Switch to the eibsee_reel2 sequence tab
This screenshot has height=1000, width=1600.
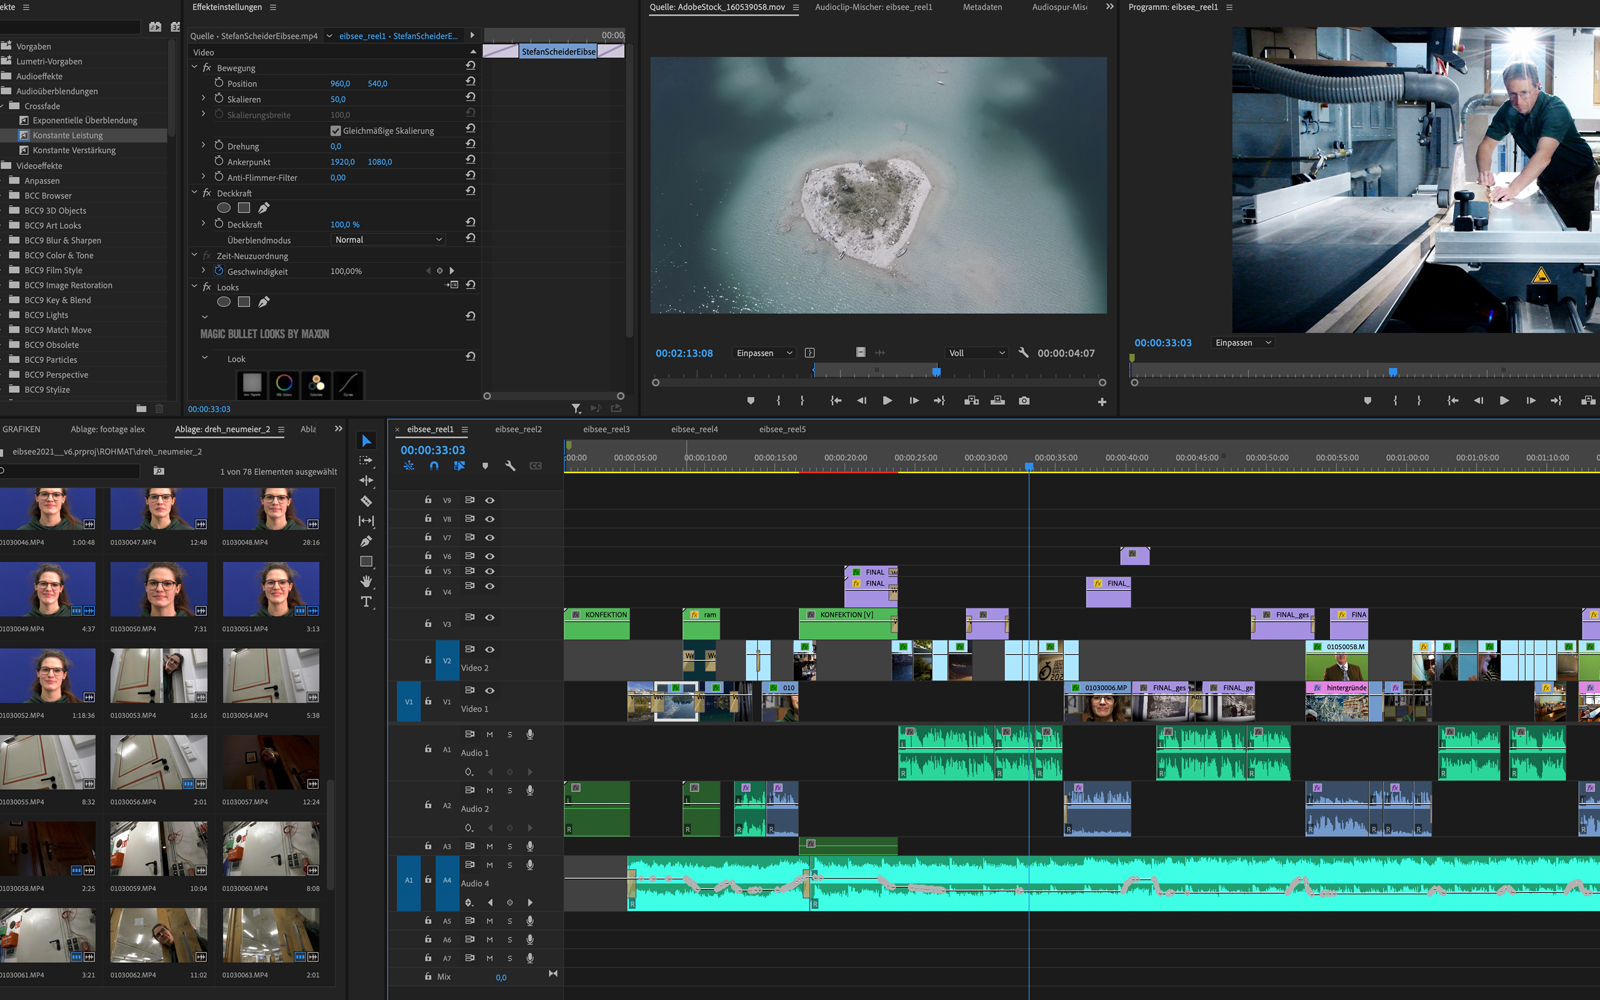518,430
